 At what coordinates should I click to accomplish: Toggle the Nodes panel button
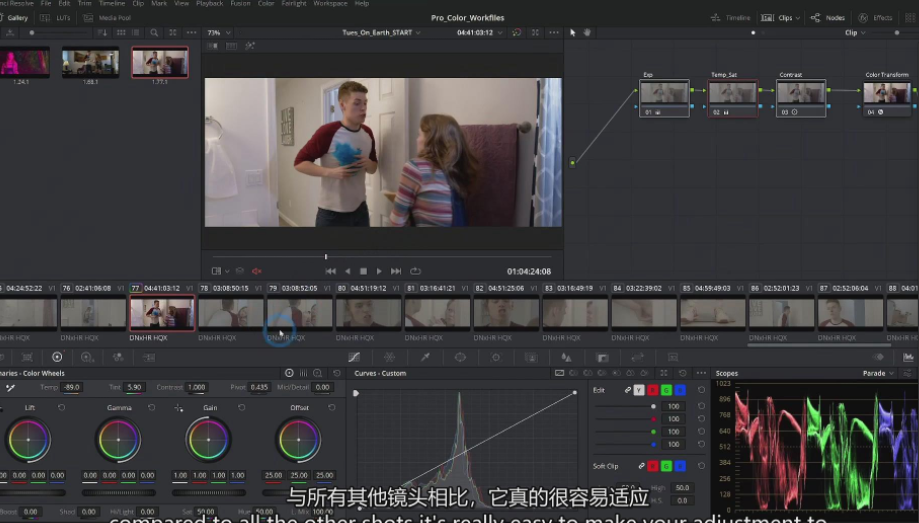[828, 18]
